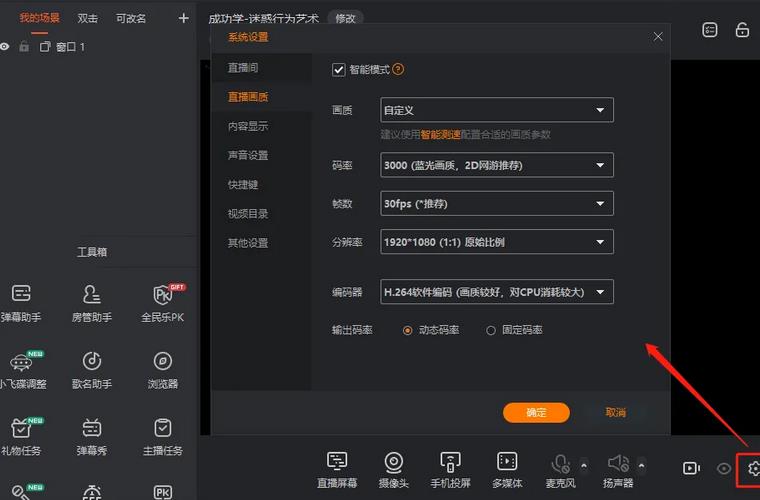Image resolution: width=760 pixels, height=500 pixels.
Task: Switch to the 声音设置 settings tab
Action: tap(248, 155)
